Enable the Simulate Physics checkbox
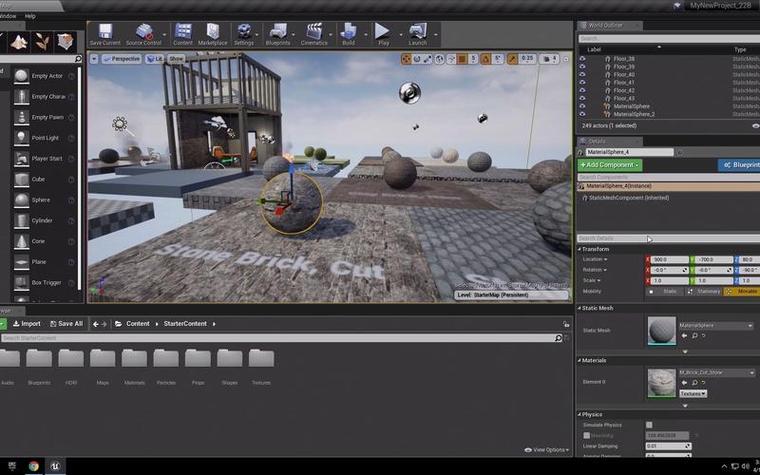This screenshot has width=760, height=475. coord(649,425)
